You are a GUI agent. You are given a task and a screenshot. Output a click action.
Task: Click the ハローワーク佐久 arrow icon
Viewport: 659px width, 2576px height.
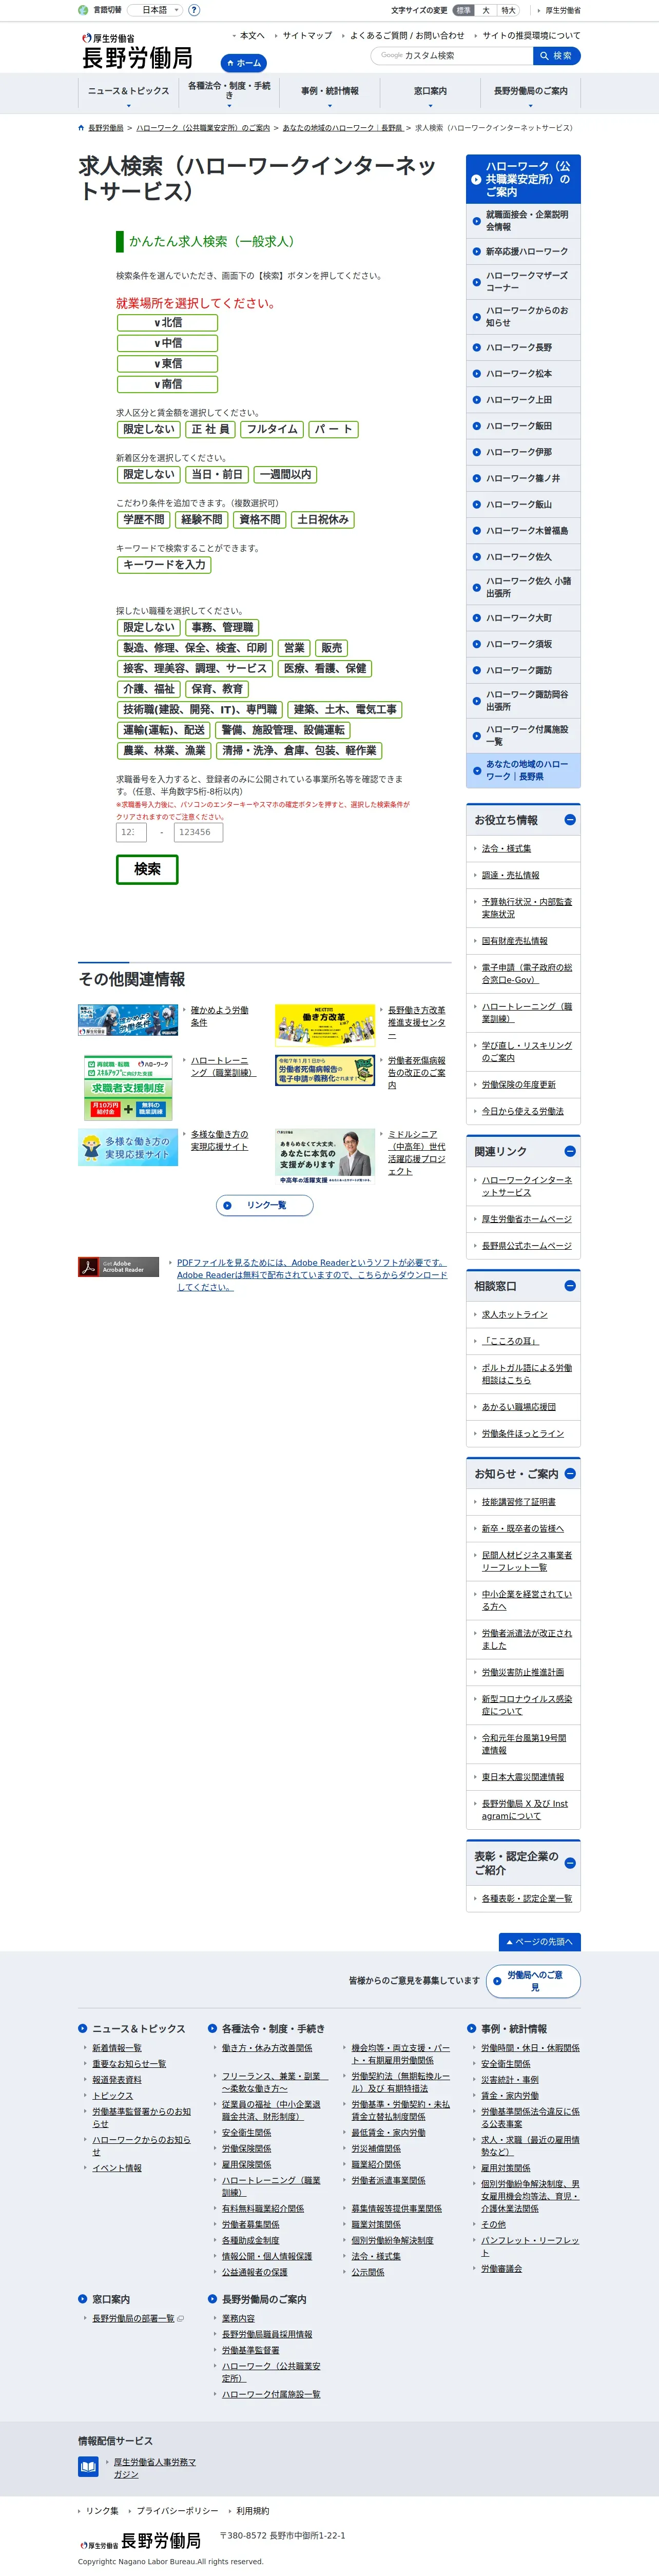pos(476,557)
